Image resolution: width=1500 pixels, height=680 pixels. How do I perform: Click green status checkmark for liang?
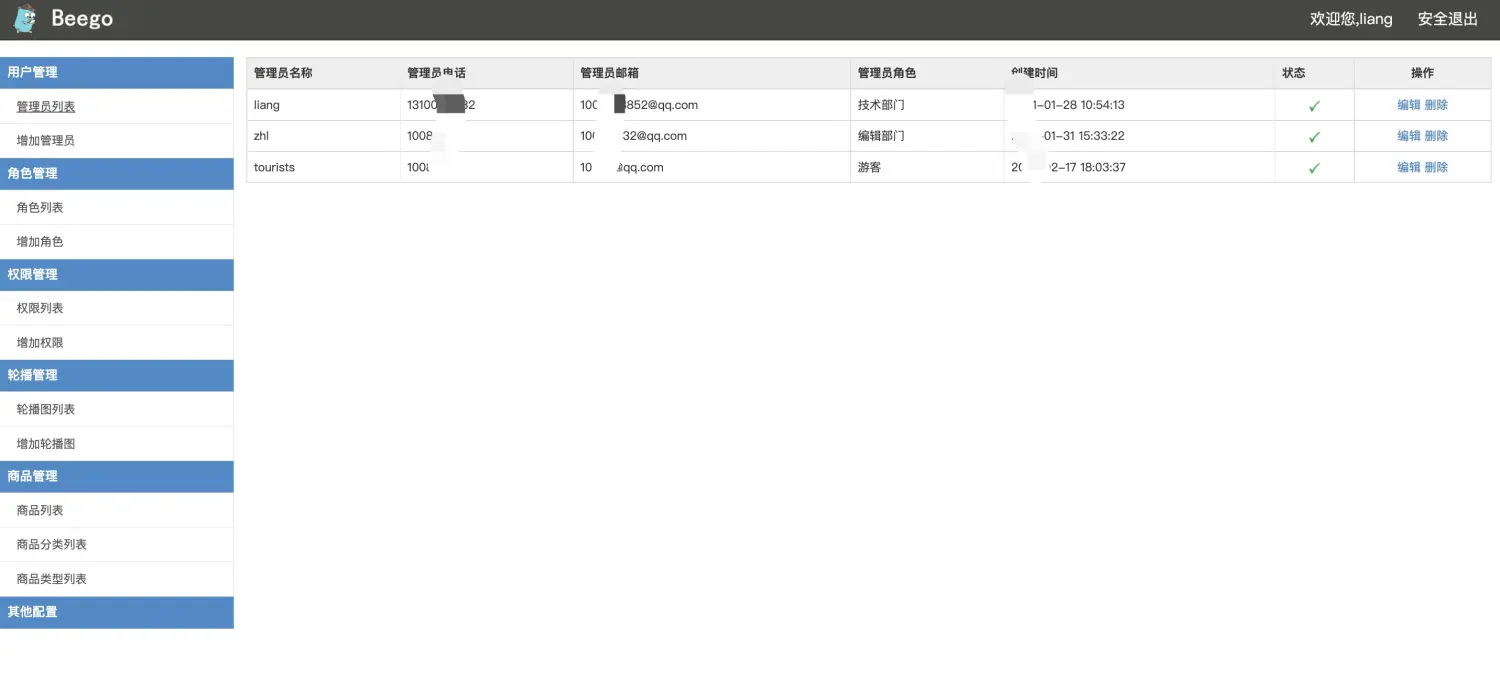point(1314,106)
